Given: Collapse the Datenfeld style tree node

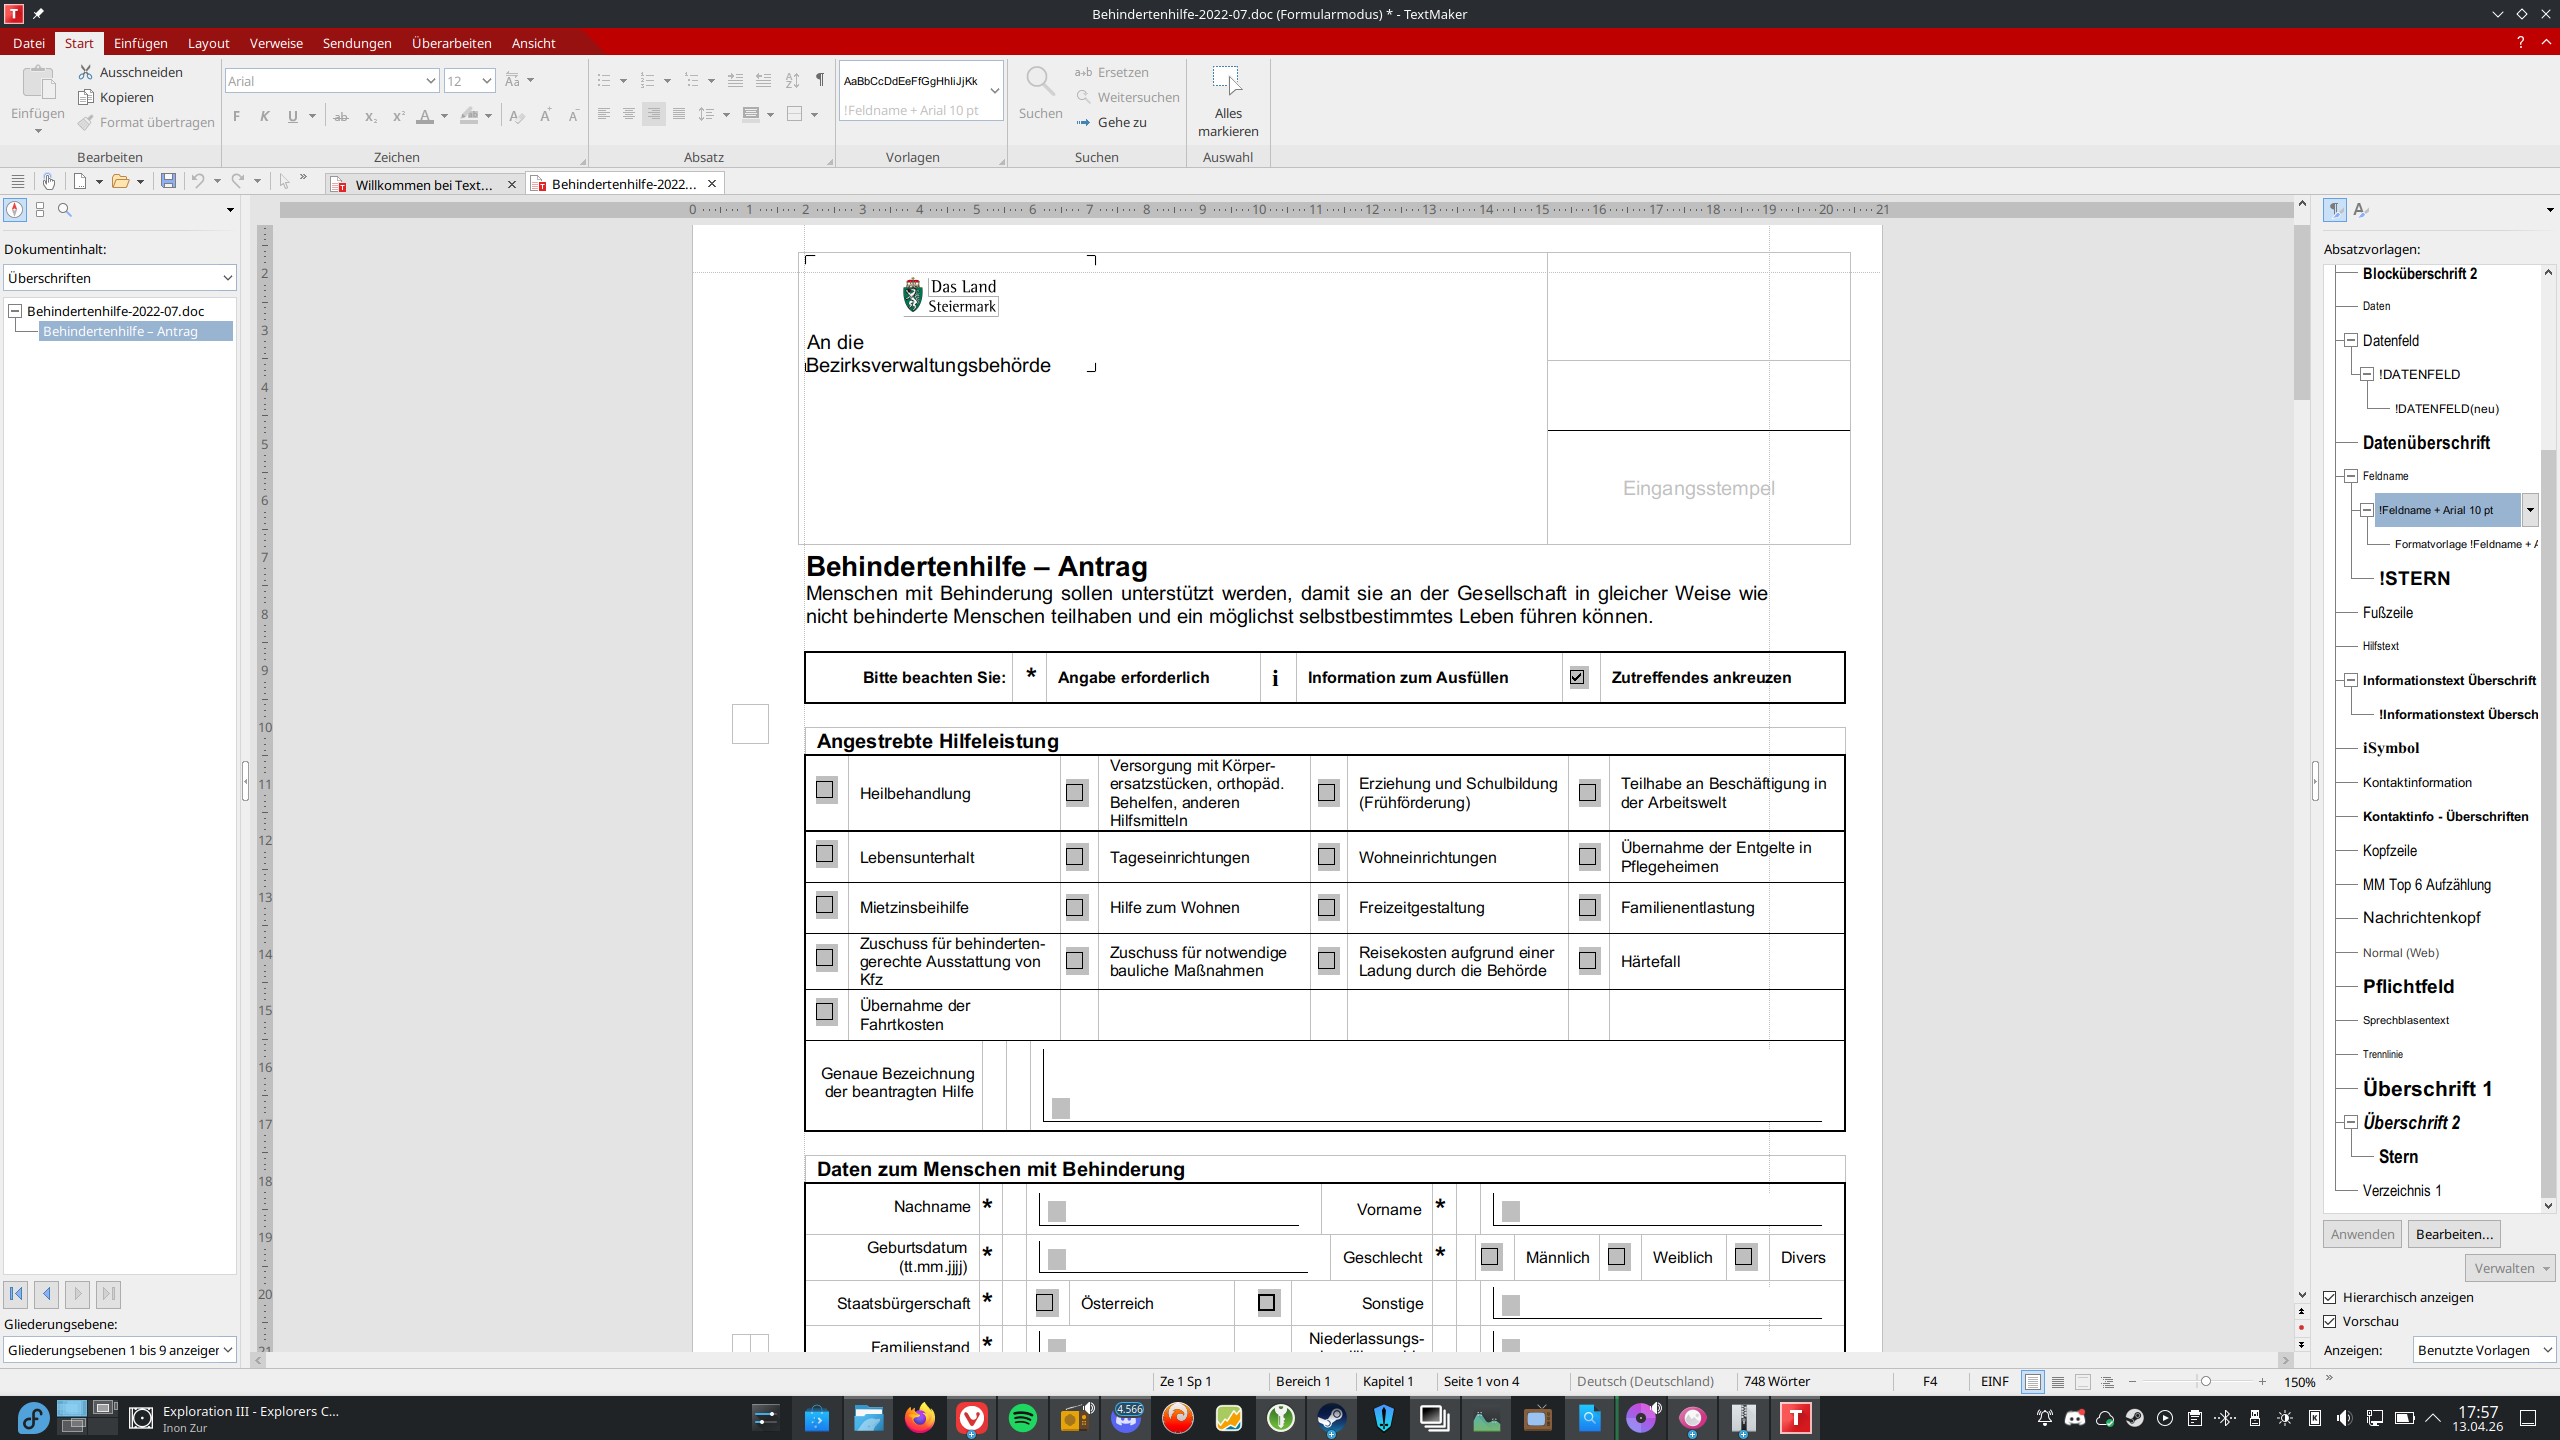Looking at the screenshot, I should pos(2352,341).
